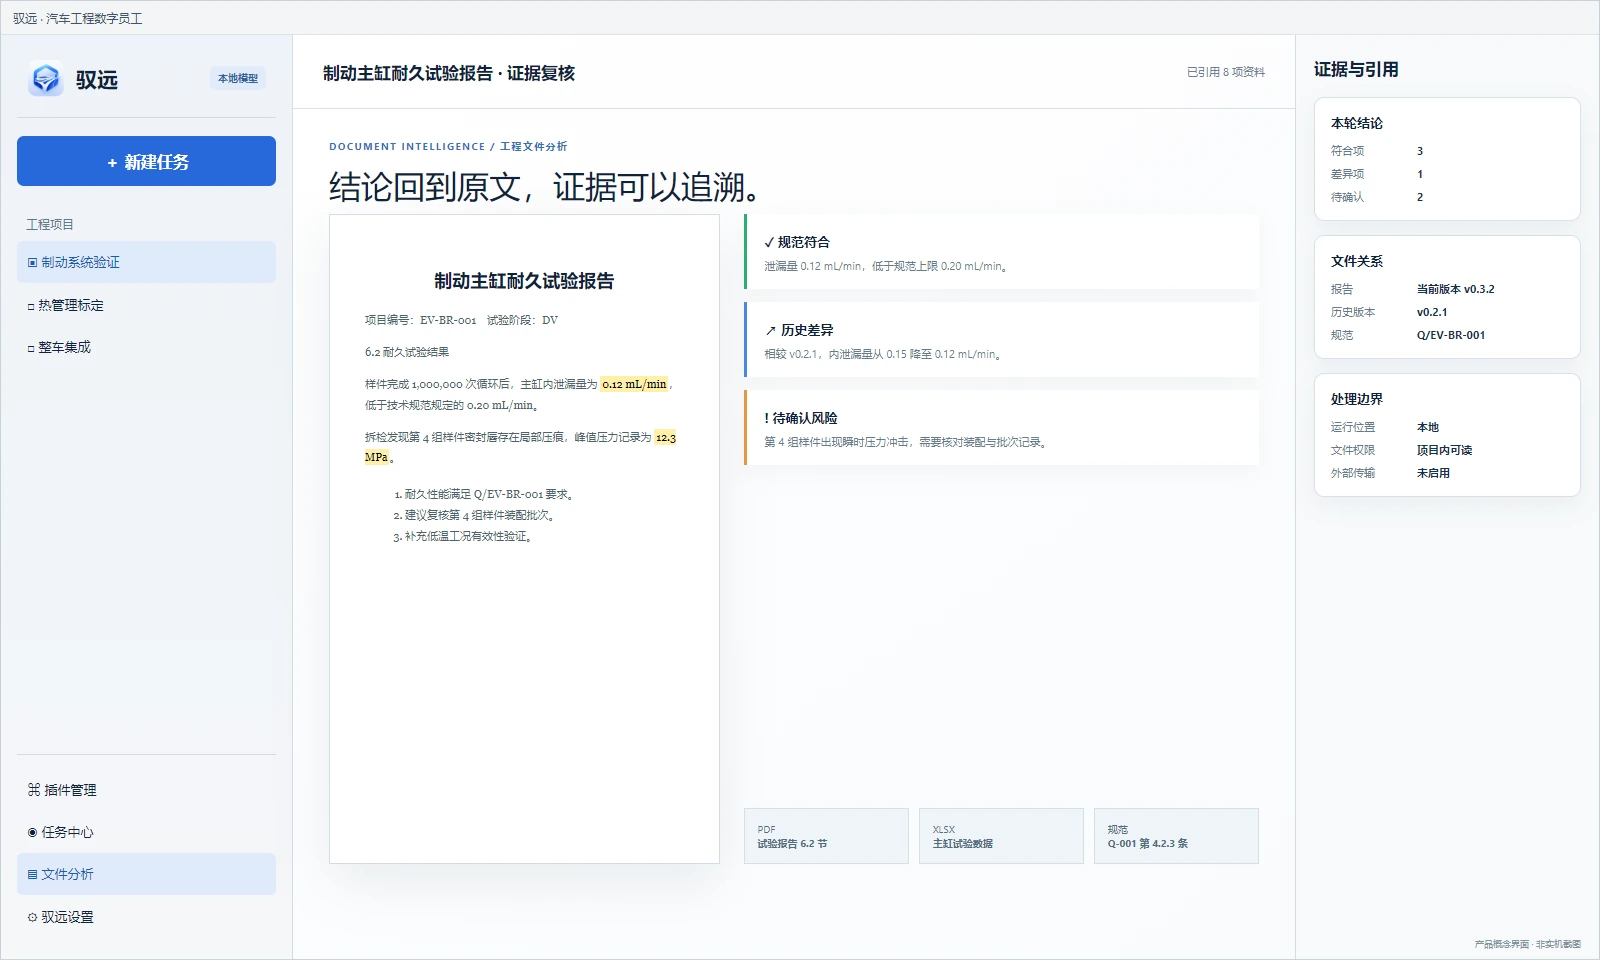Open the 待确认风险 finding card
The width and height of the screenshot is (1600, 960).
(1001, 428)
